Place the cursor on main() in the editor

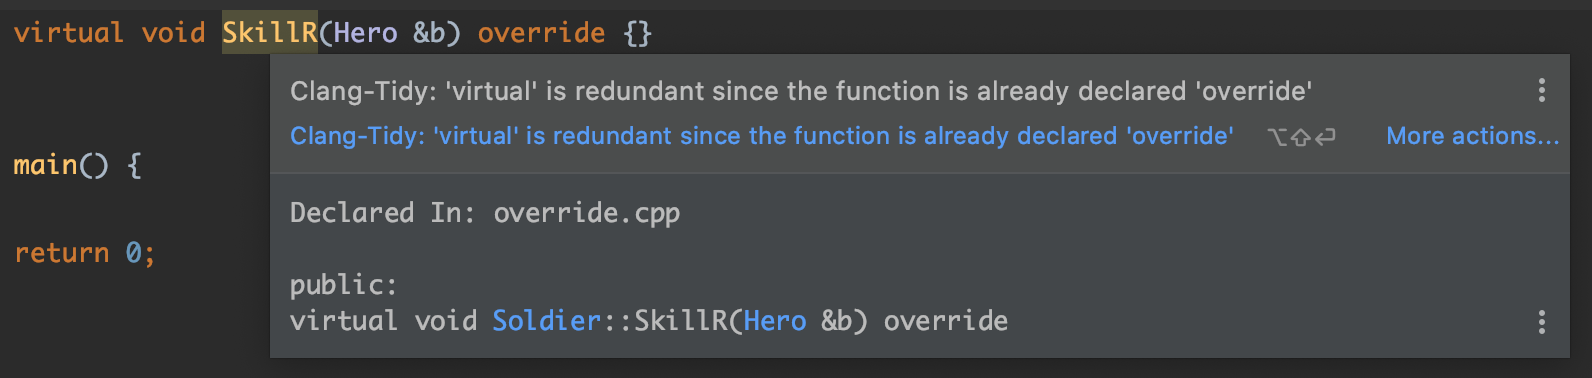60,165
